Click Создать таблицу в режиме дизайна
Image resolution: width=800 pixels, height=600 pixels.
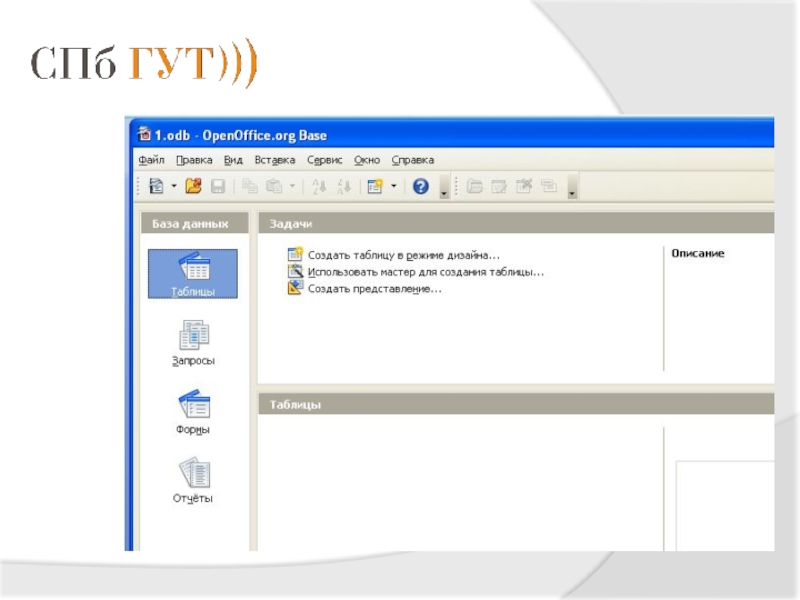[x=404, y=255]
